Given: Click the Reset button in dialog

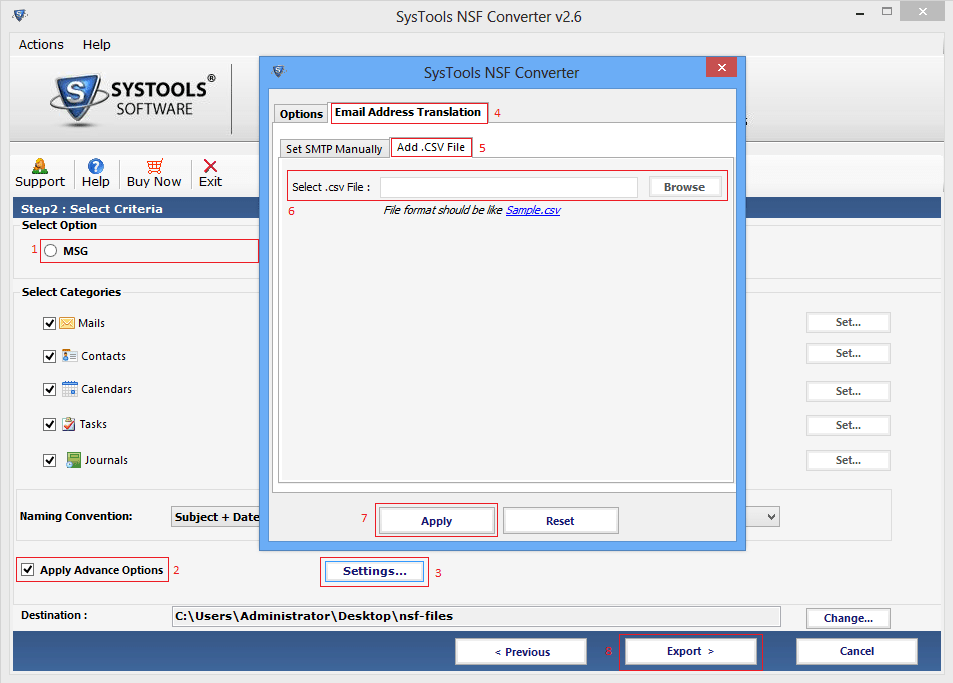Looking at the screenshot, I should pyautogui.click(x=560, y=521).
